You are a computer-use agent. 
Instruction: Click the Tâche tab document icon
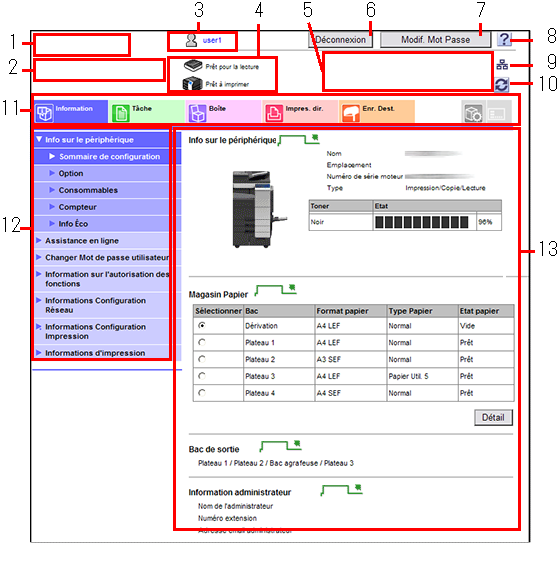pos(120,113)
